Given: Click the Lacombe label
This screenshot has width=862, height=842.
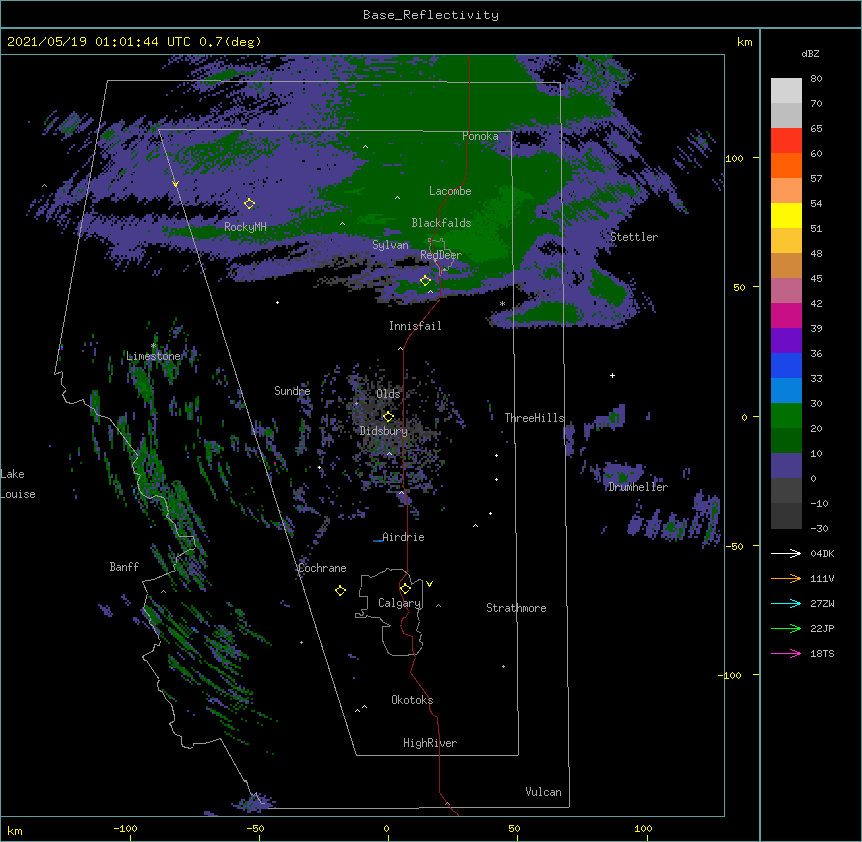Looking at the screenshot, I should coord(450,191).
